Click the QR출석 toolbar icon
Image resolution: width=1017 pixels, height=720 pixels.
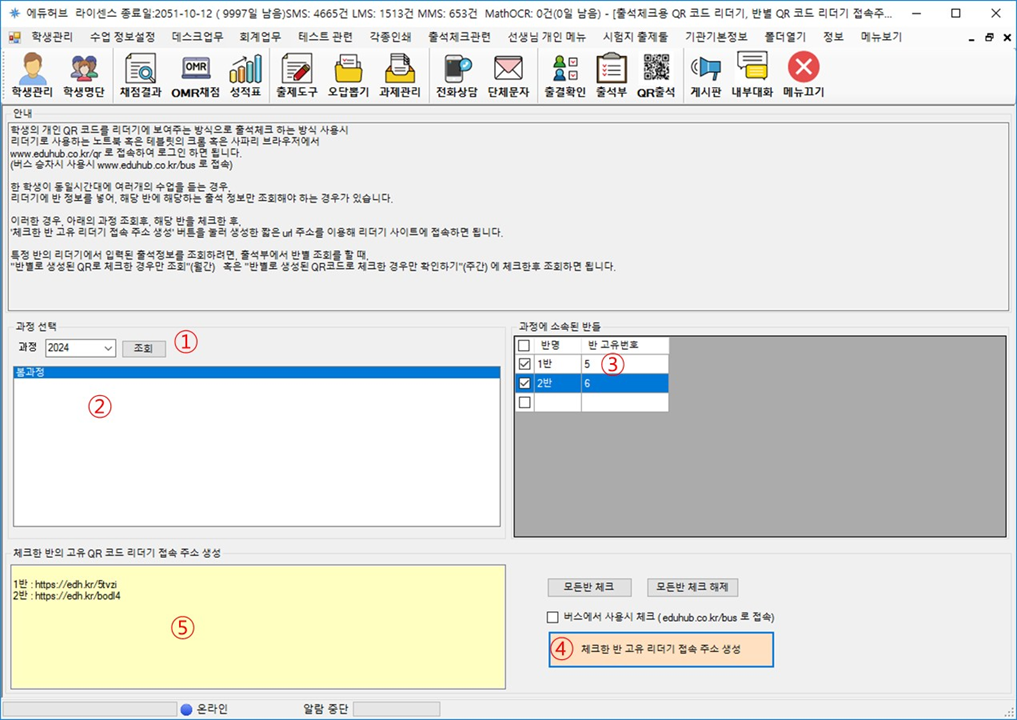656,75
